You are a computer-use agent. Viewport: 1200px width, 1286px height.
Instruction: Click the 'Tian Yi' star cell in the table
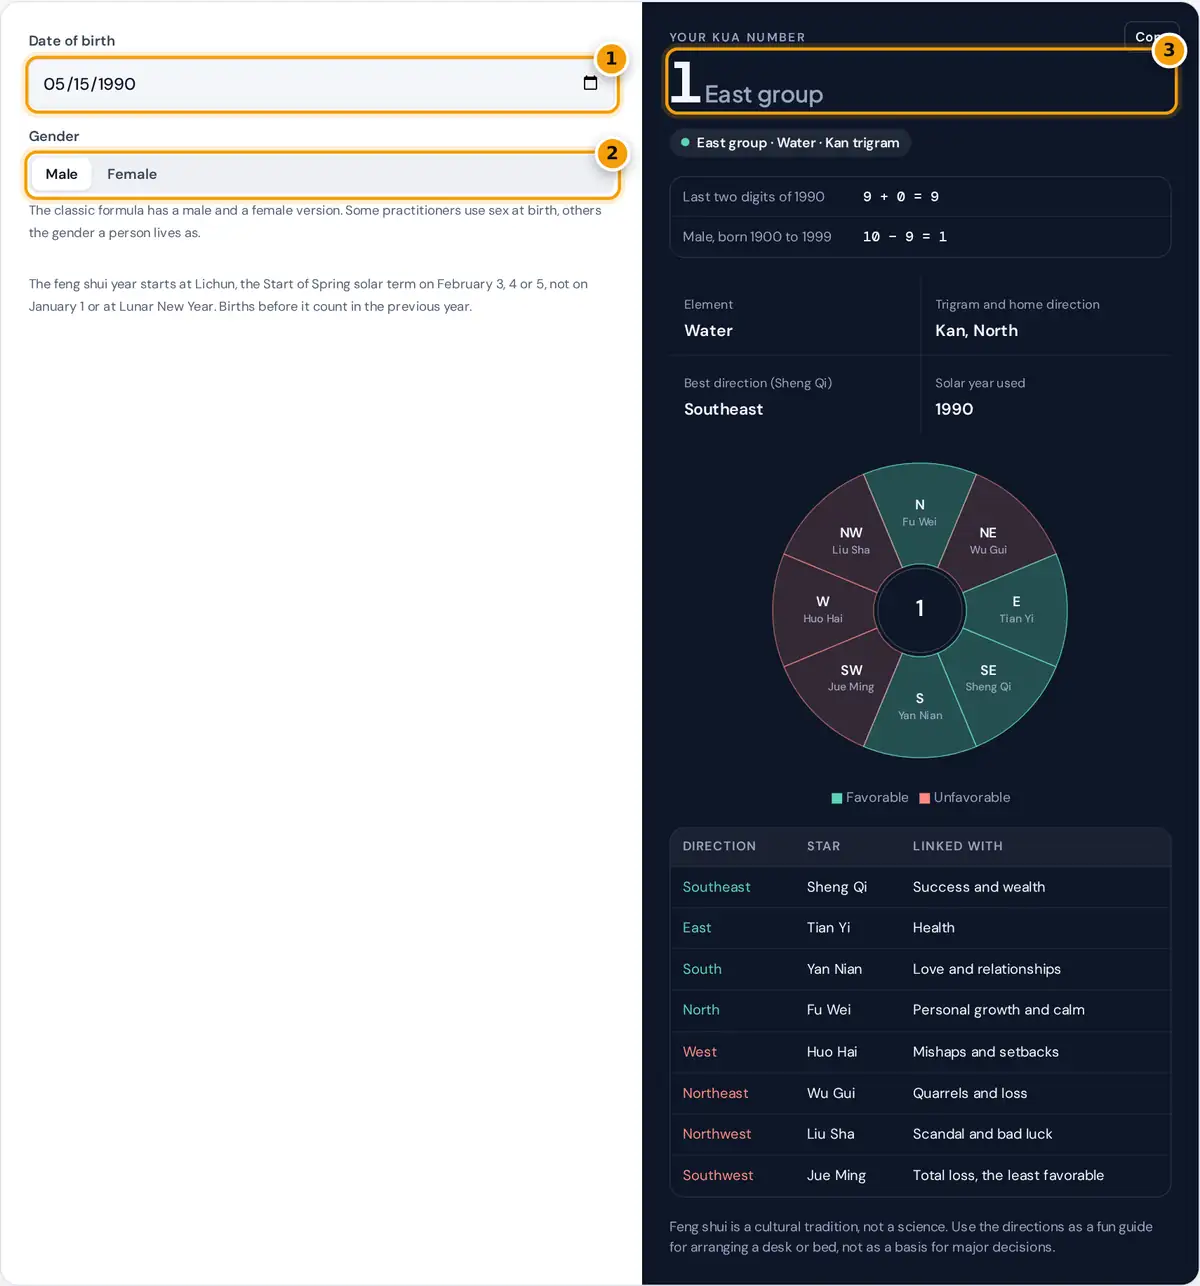point(829,928)
